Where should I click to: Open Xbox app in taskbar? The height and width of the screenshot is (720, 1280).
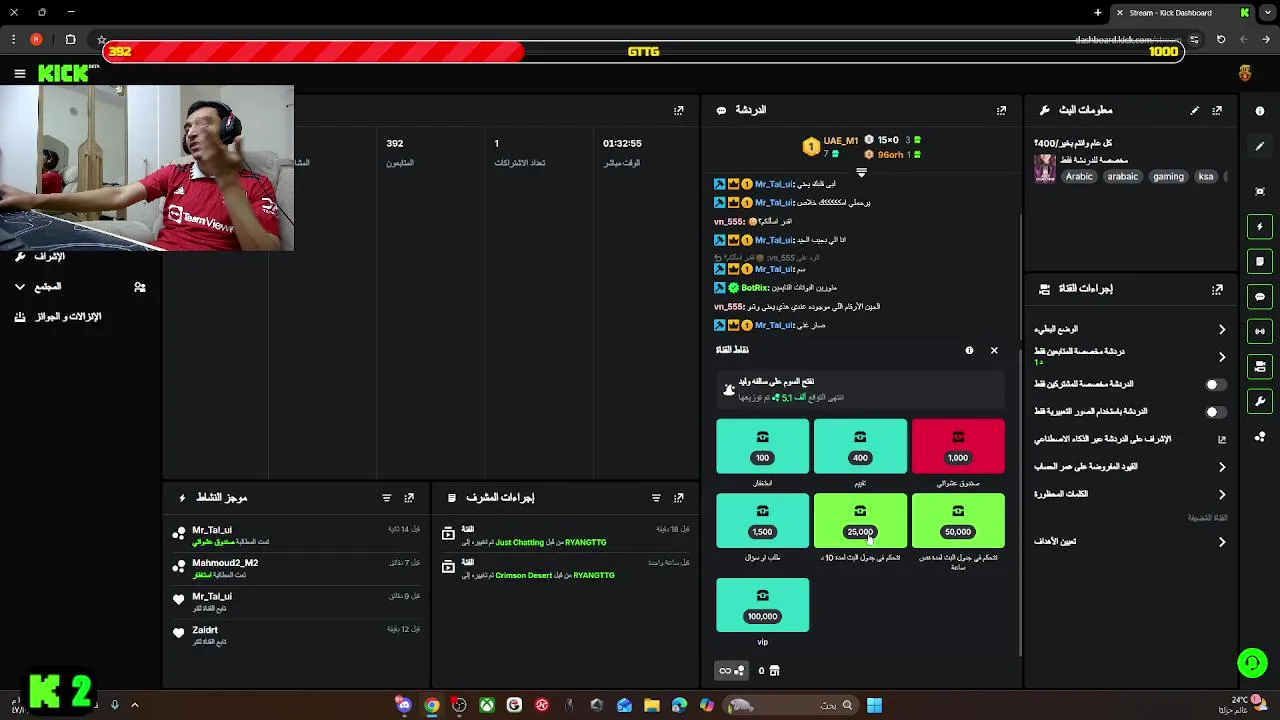[487, 705]
